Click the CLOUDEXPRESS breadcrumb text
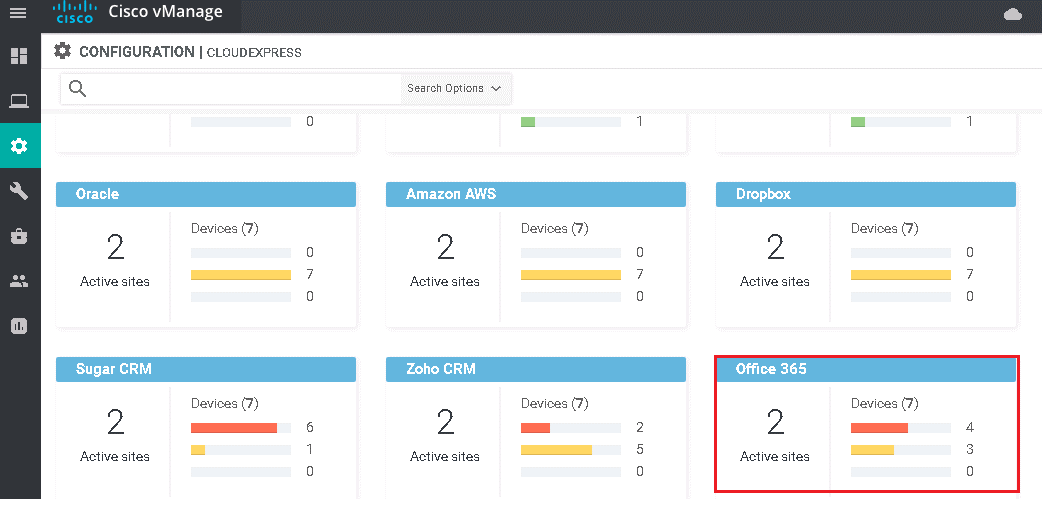 click(254, 53)
